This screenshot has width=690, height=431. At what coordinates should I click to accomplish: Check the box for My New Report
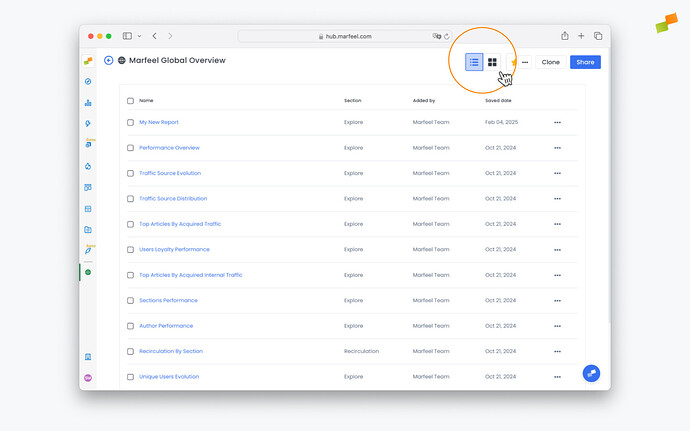tap(130, 122)
